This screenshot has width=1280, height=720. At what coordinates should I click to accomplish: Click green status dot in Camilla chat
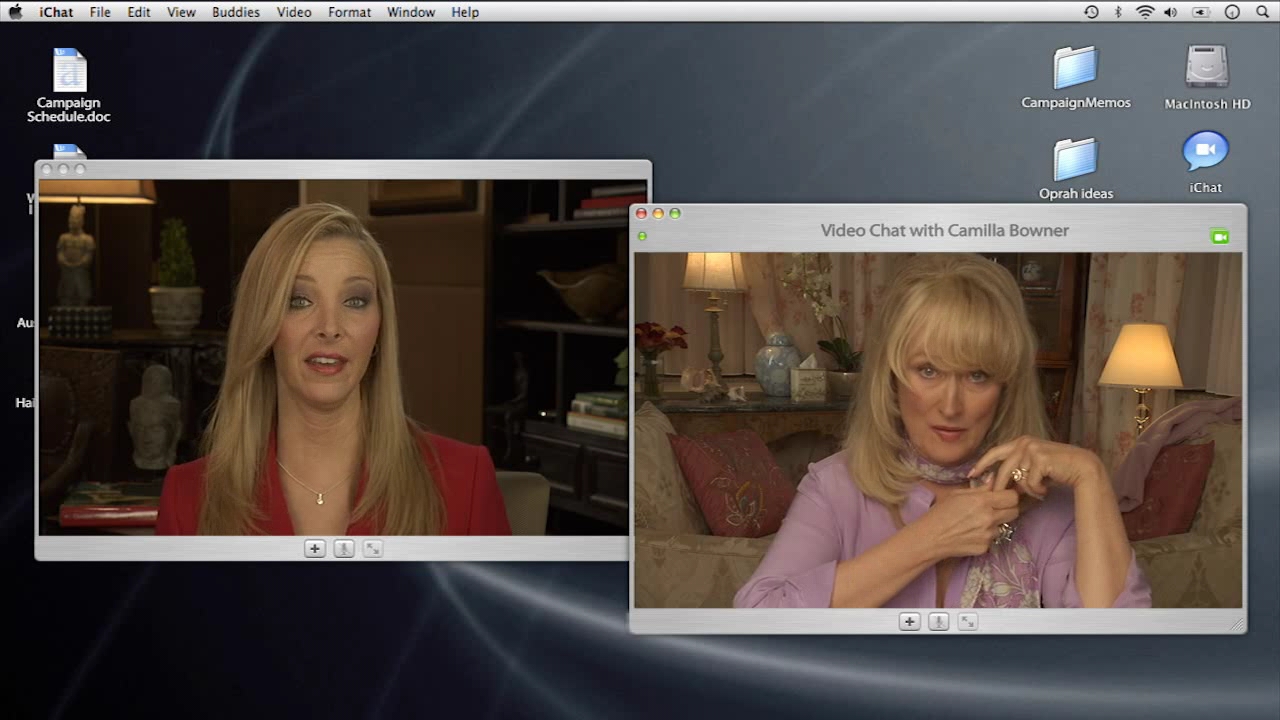[642, 236]
